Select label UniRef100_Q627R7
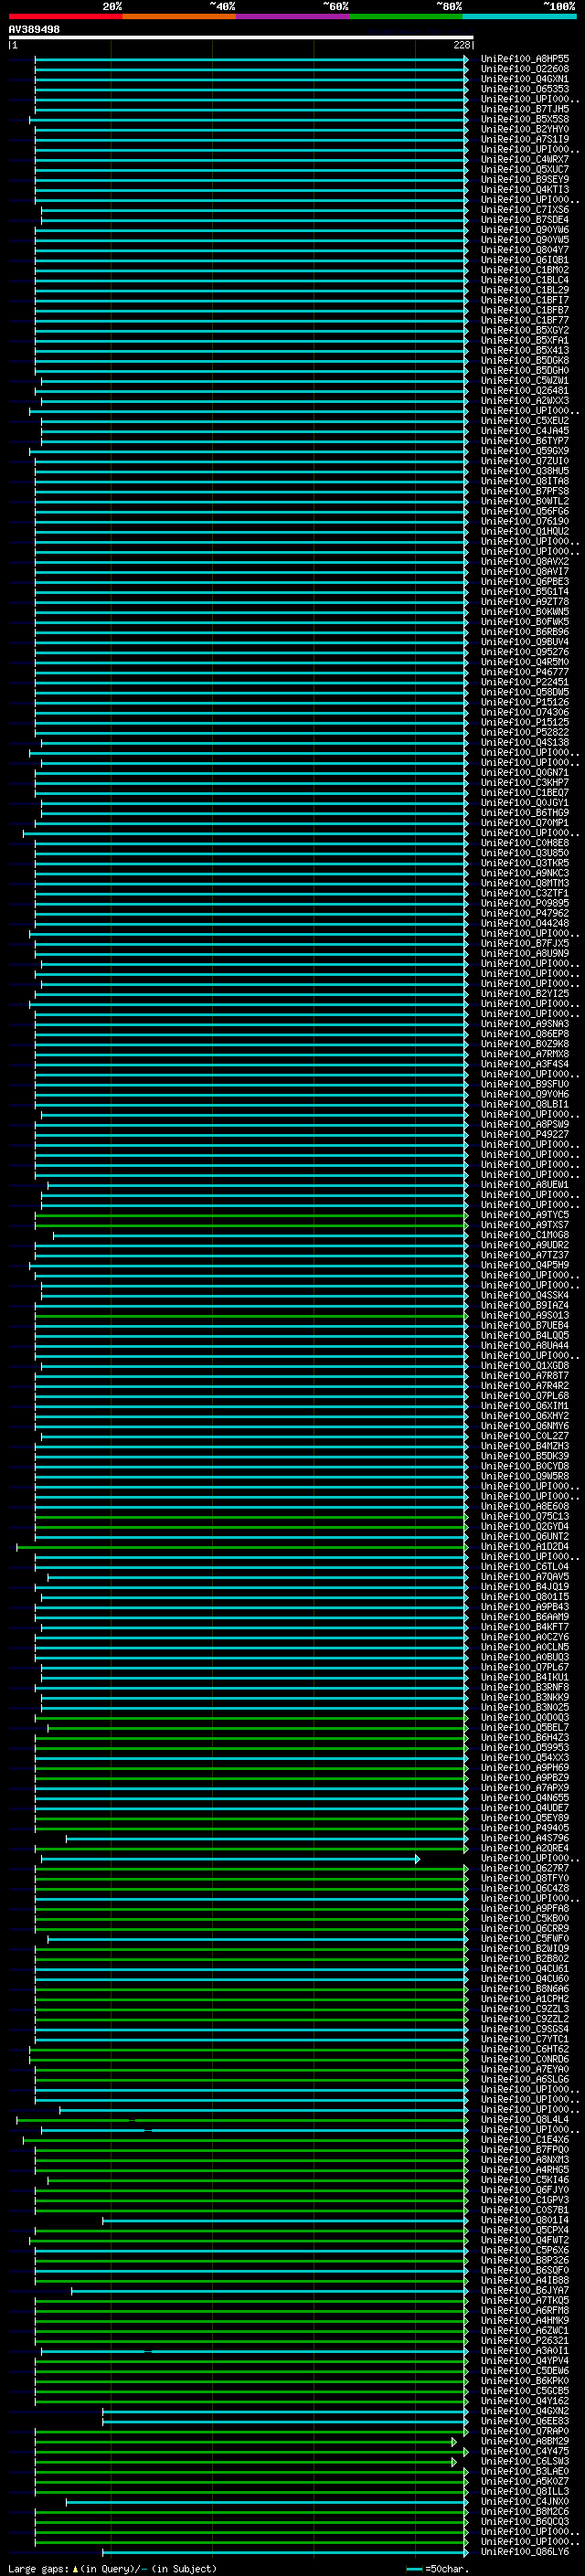 click(525, 1868)
